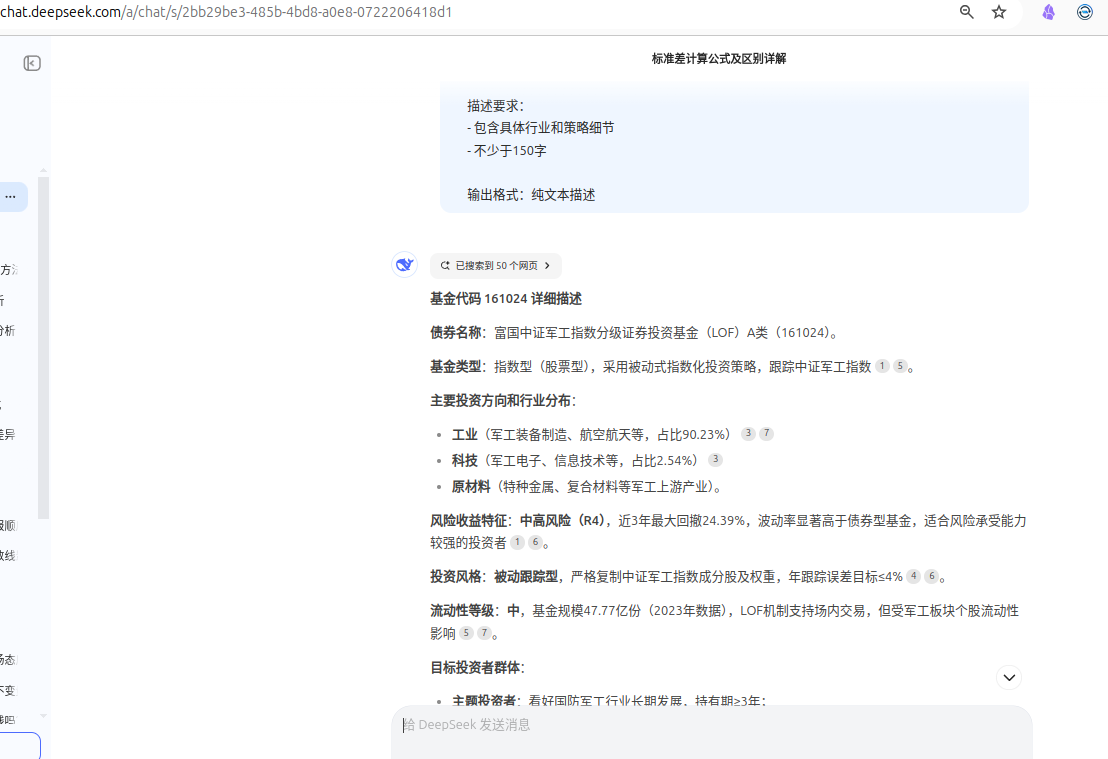
Task: Open citation 7 after 占比90.23%
Action: click(x=766, y=434)
